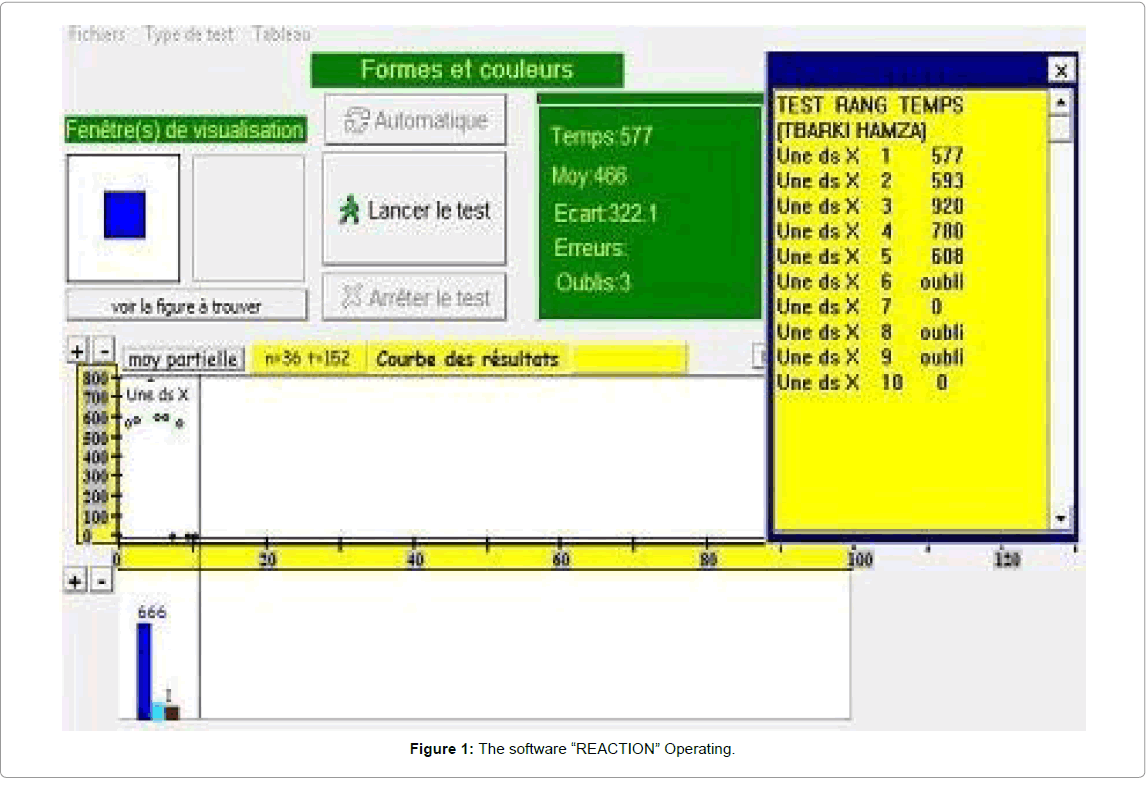Open the Fichiers menu
Screen dimensions: 1148x790
point(97,34)
